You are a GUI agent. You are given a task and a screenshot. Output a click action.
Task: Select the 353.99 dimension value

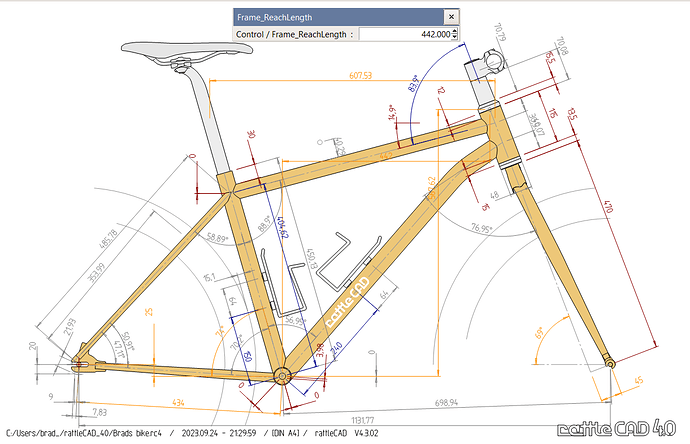pyautogui.click(x=96, y=272)
